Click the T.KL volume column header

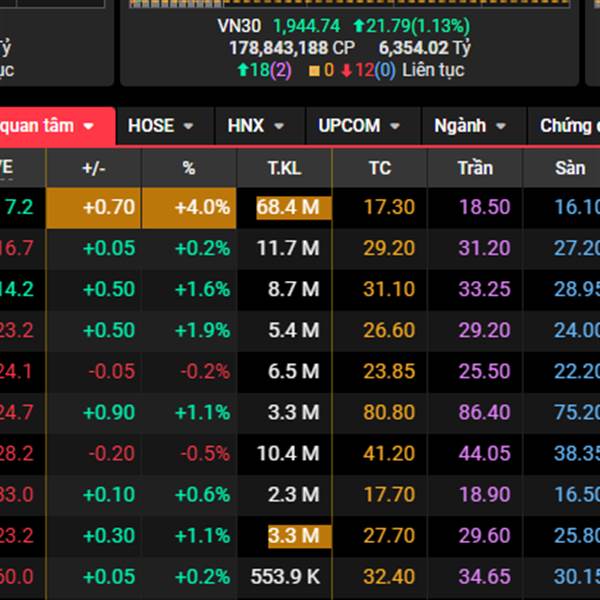(x=284, y=168)
